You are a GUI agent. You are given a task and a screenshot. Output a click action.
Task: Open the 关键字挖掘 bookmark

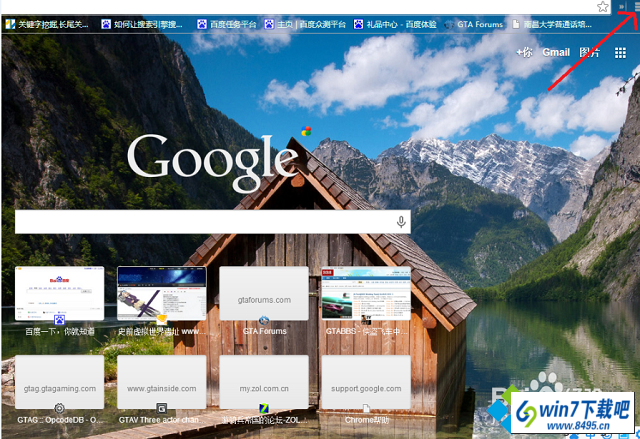(47, 24)
